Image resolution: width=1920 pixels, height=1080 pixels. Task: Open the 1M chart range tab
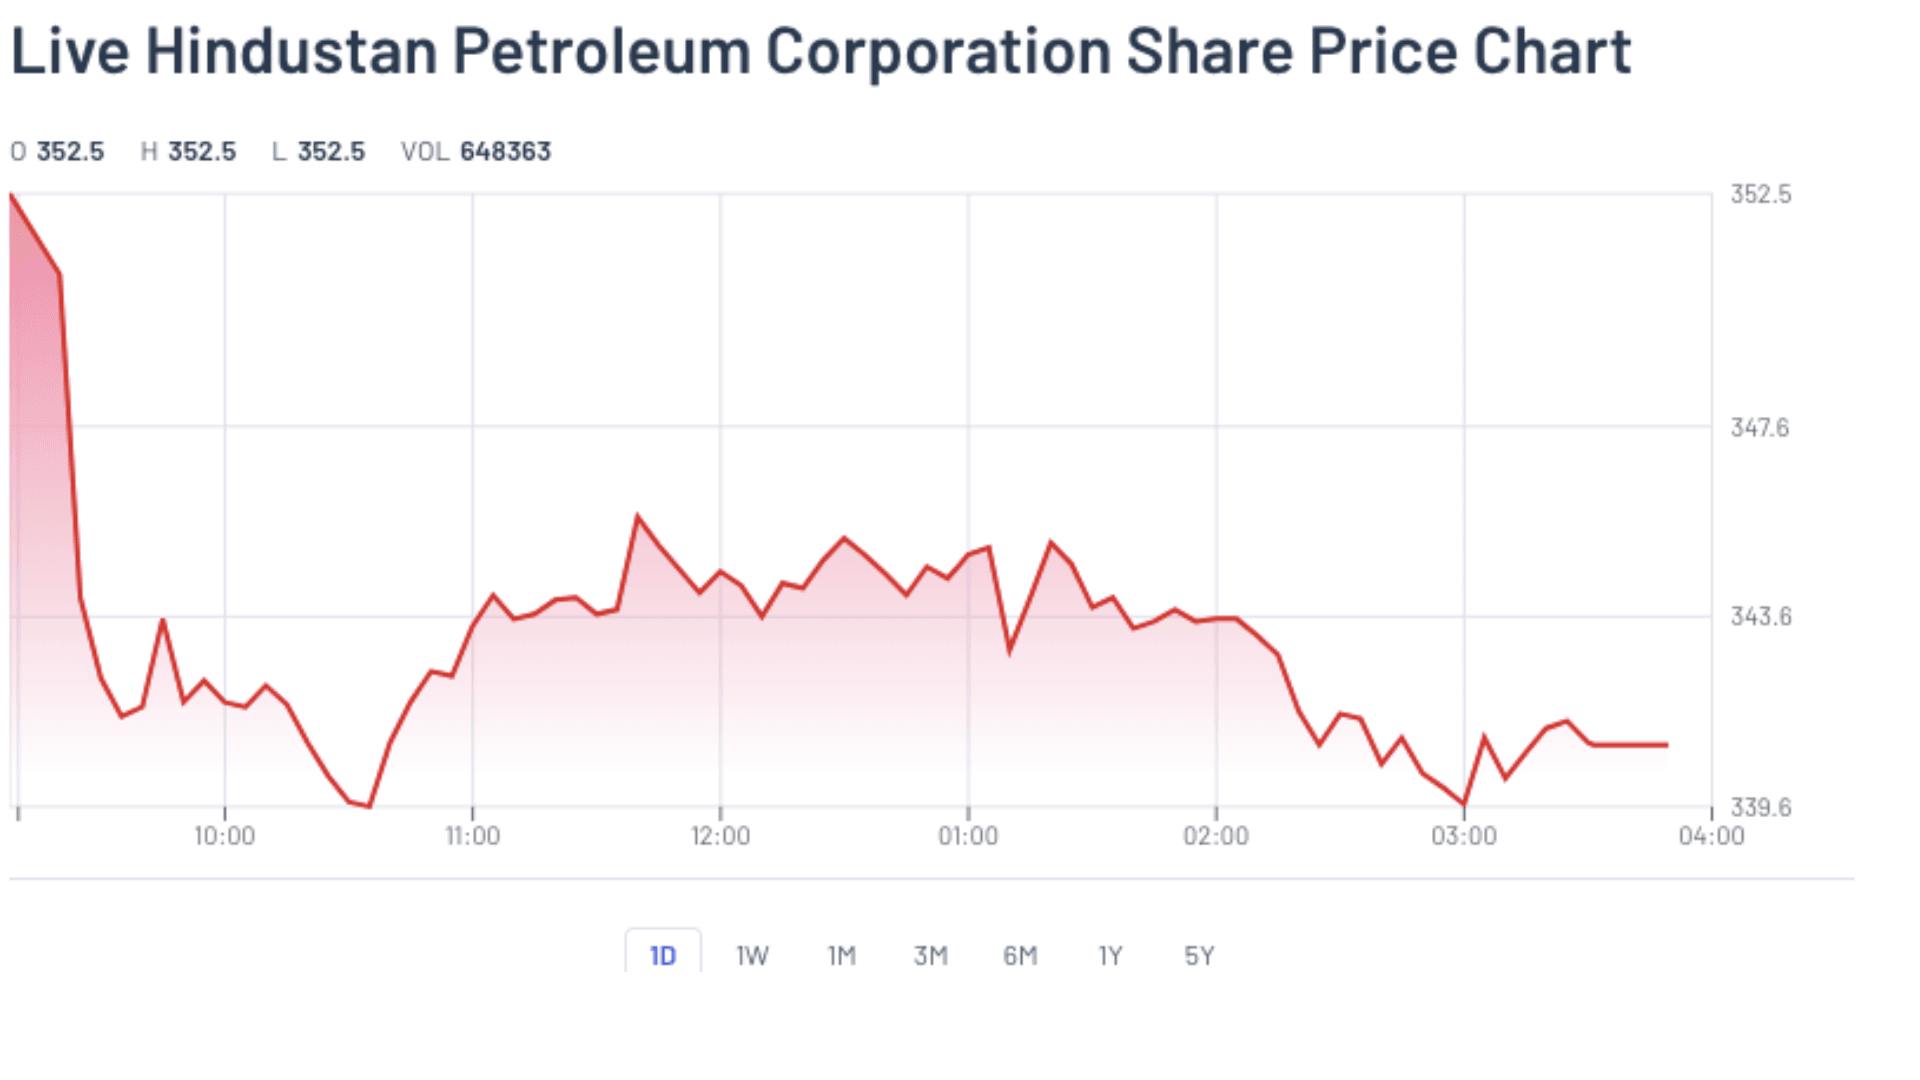point(841,956)
